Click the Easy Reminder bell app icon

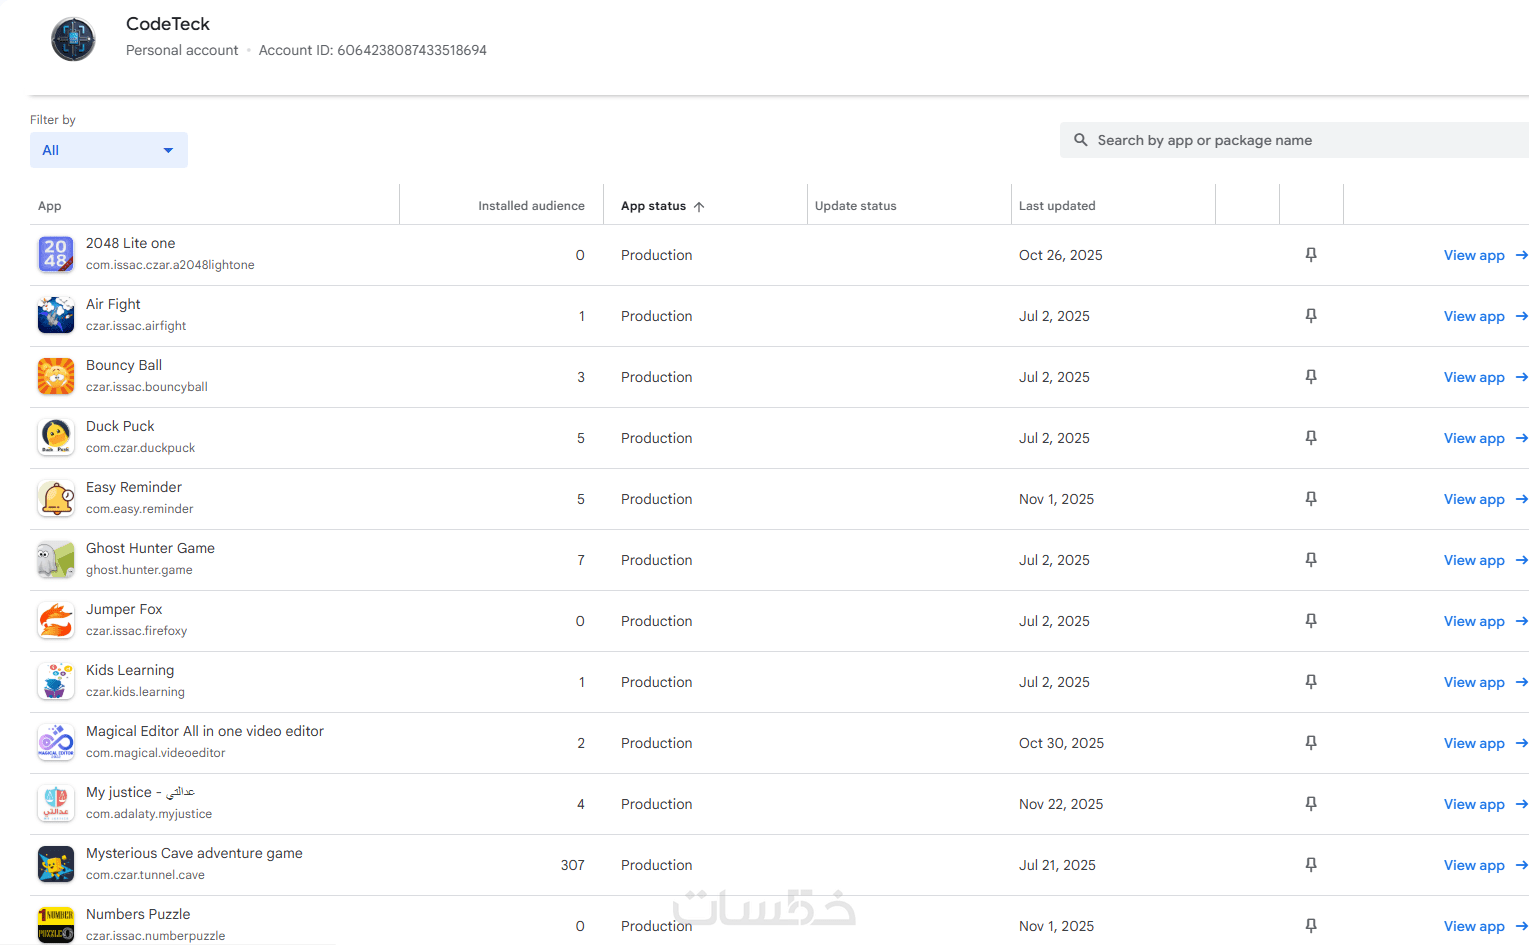click(x=56, y=499)
